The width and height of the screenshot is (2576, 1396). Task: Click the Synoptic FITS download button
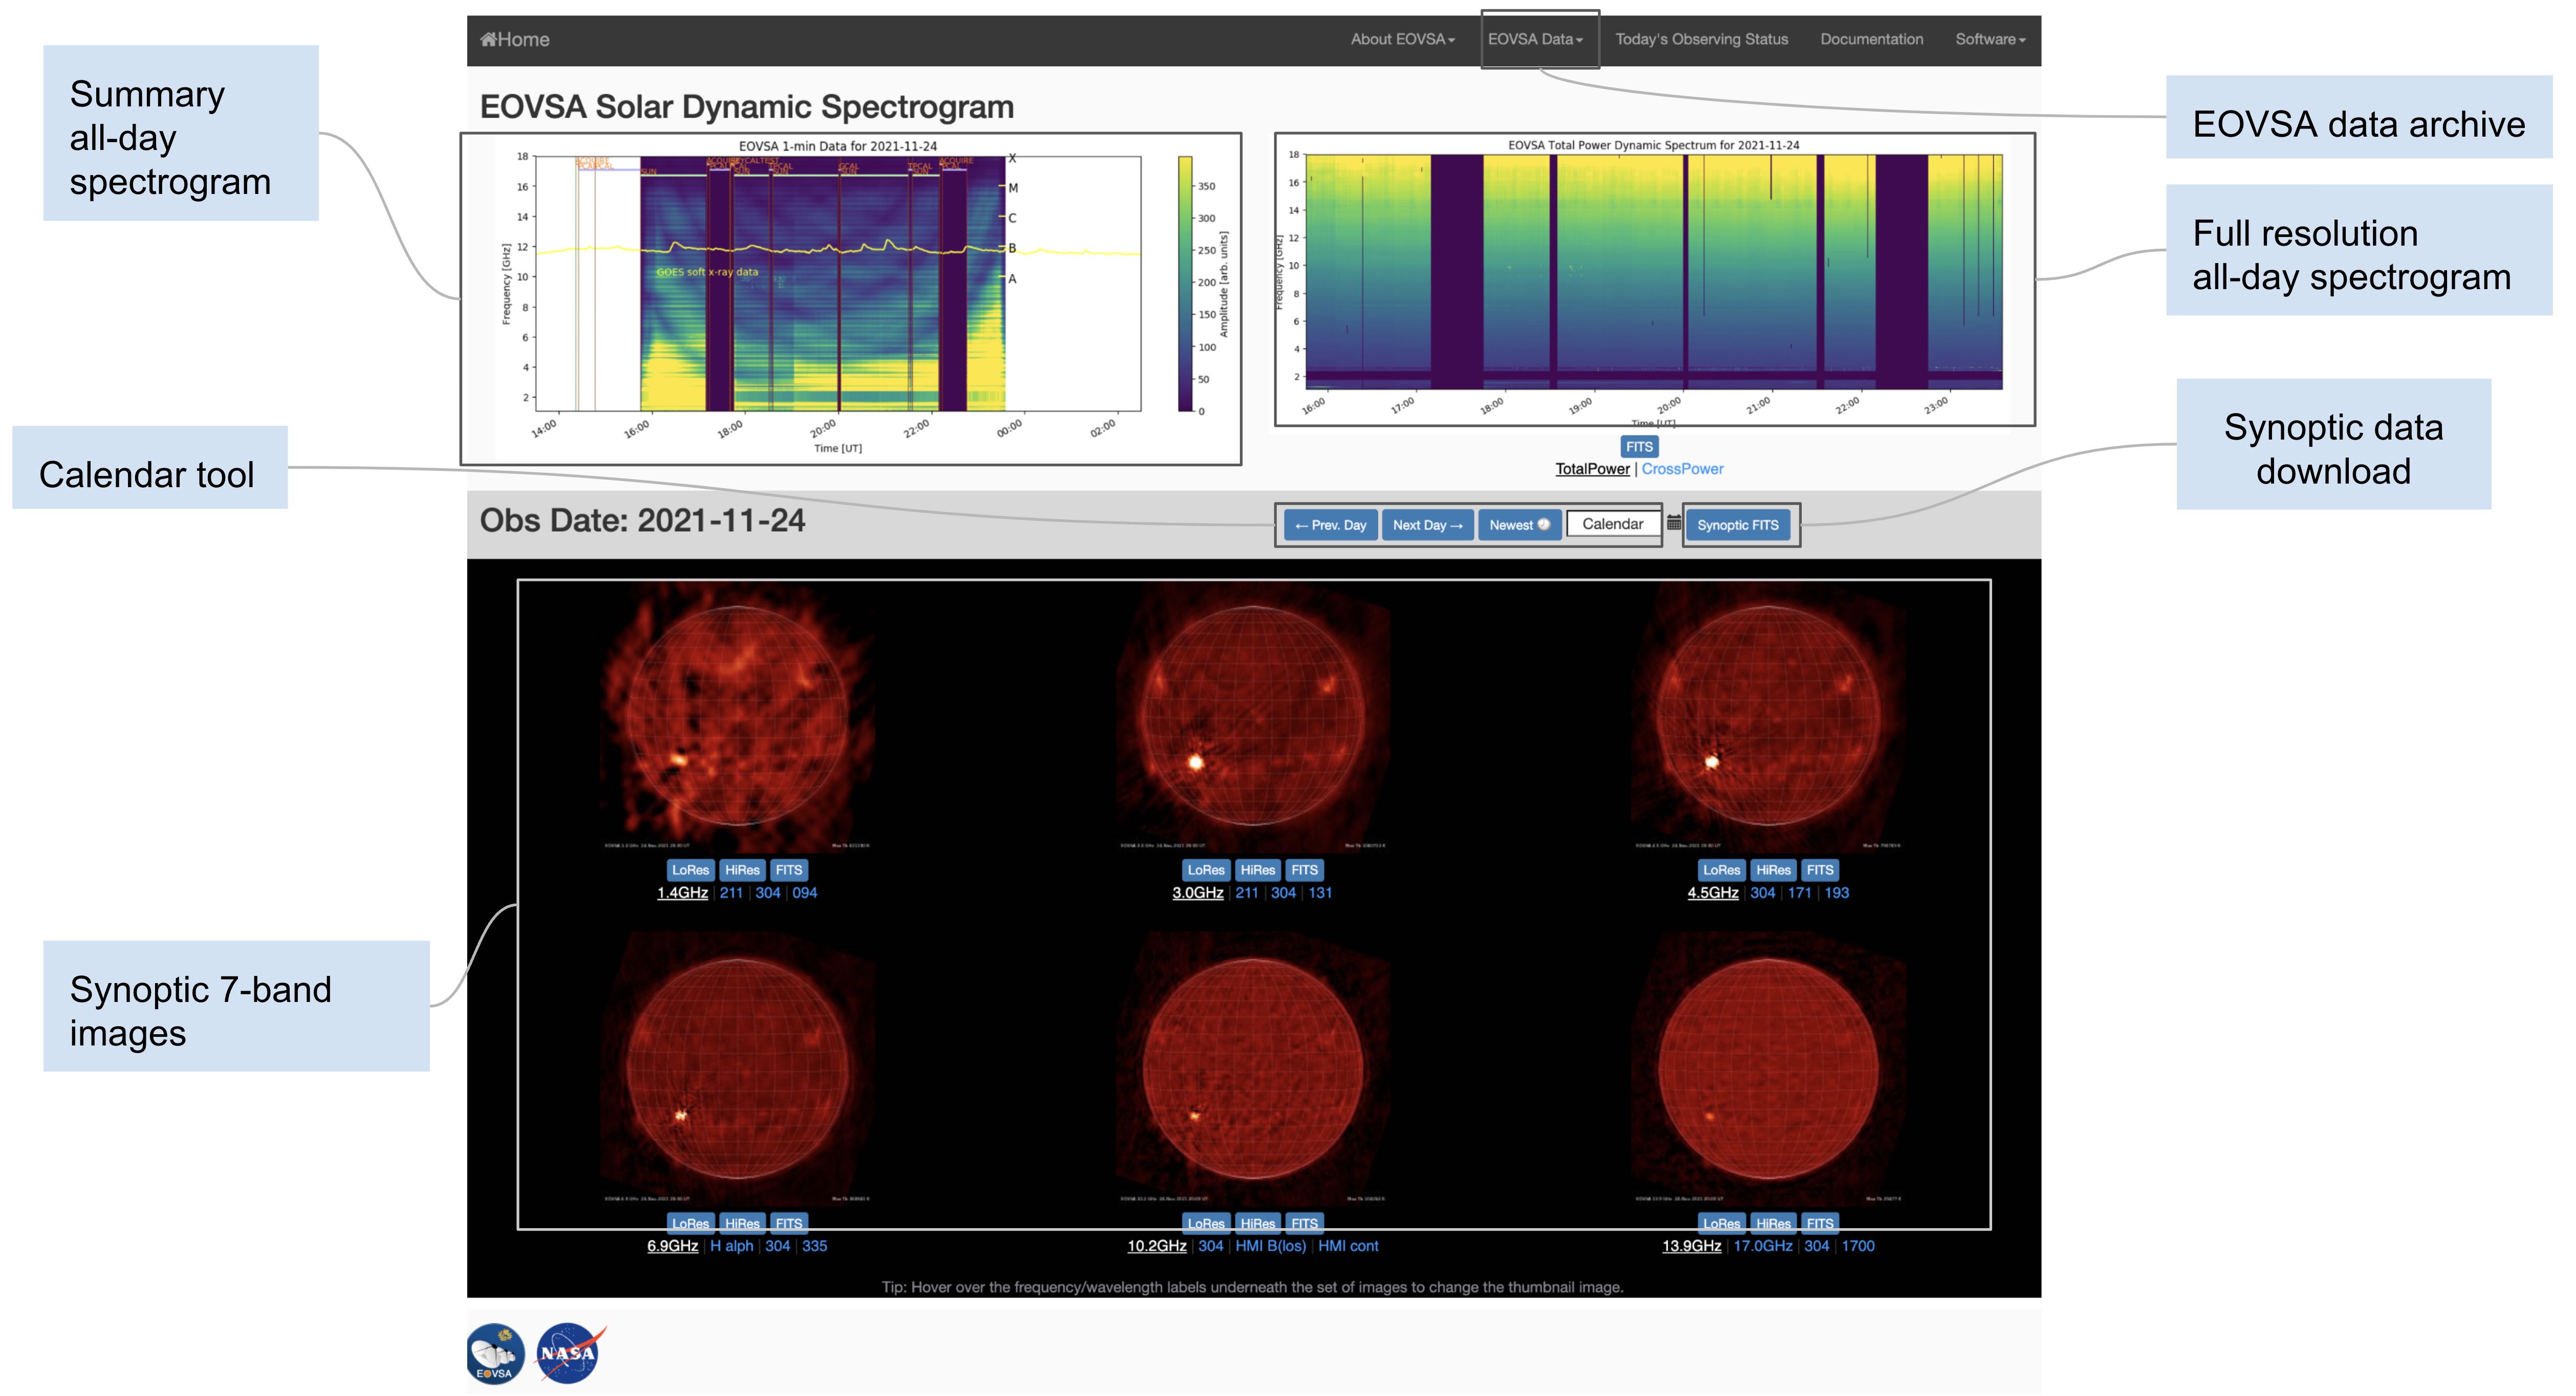pos(1737,525)
